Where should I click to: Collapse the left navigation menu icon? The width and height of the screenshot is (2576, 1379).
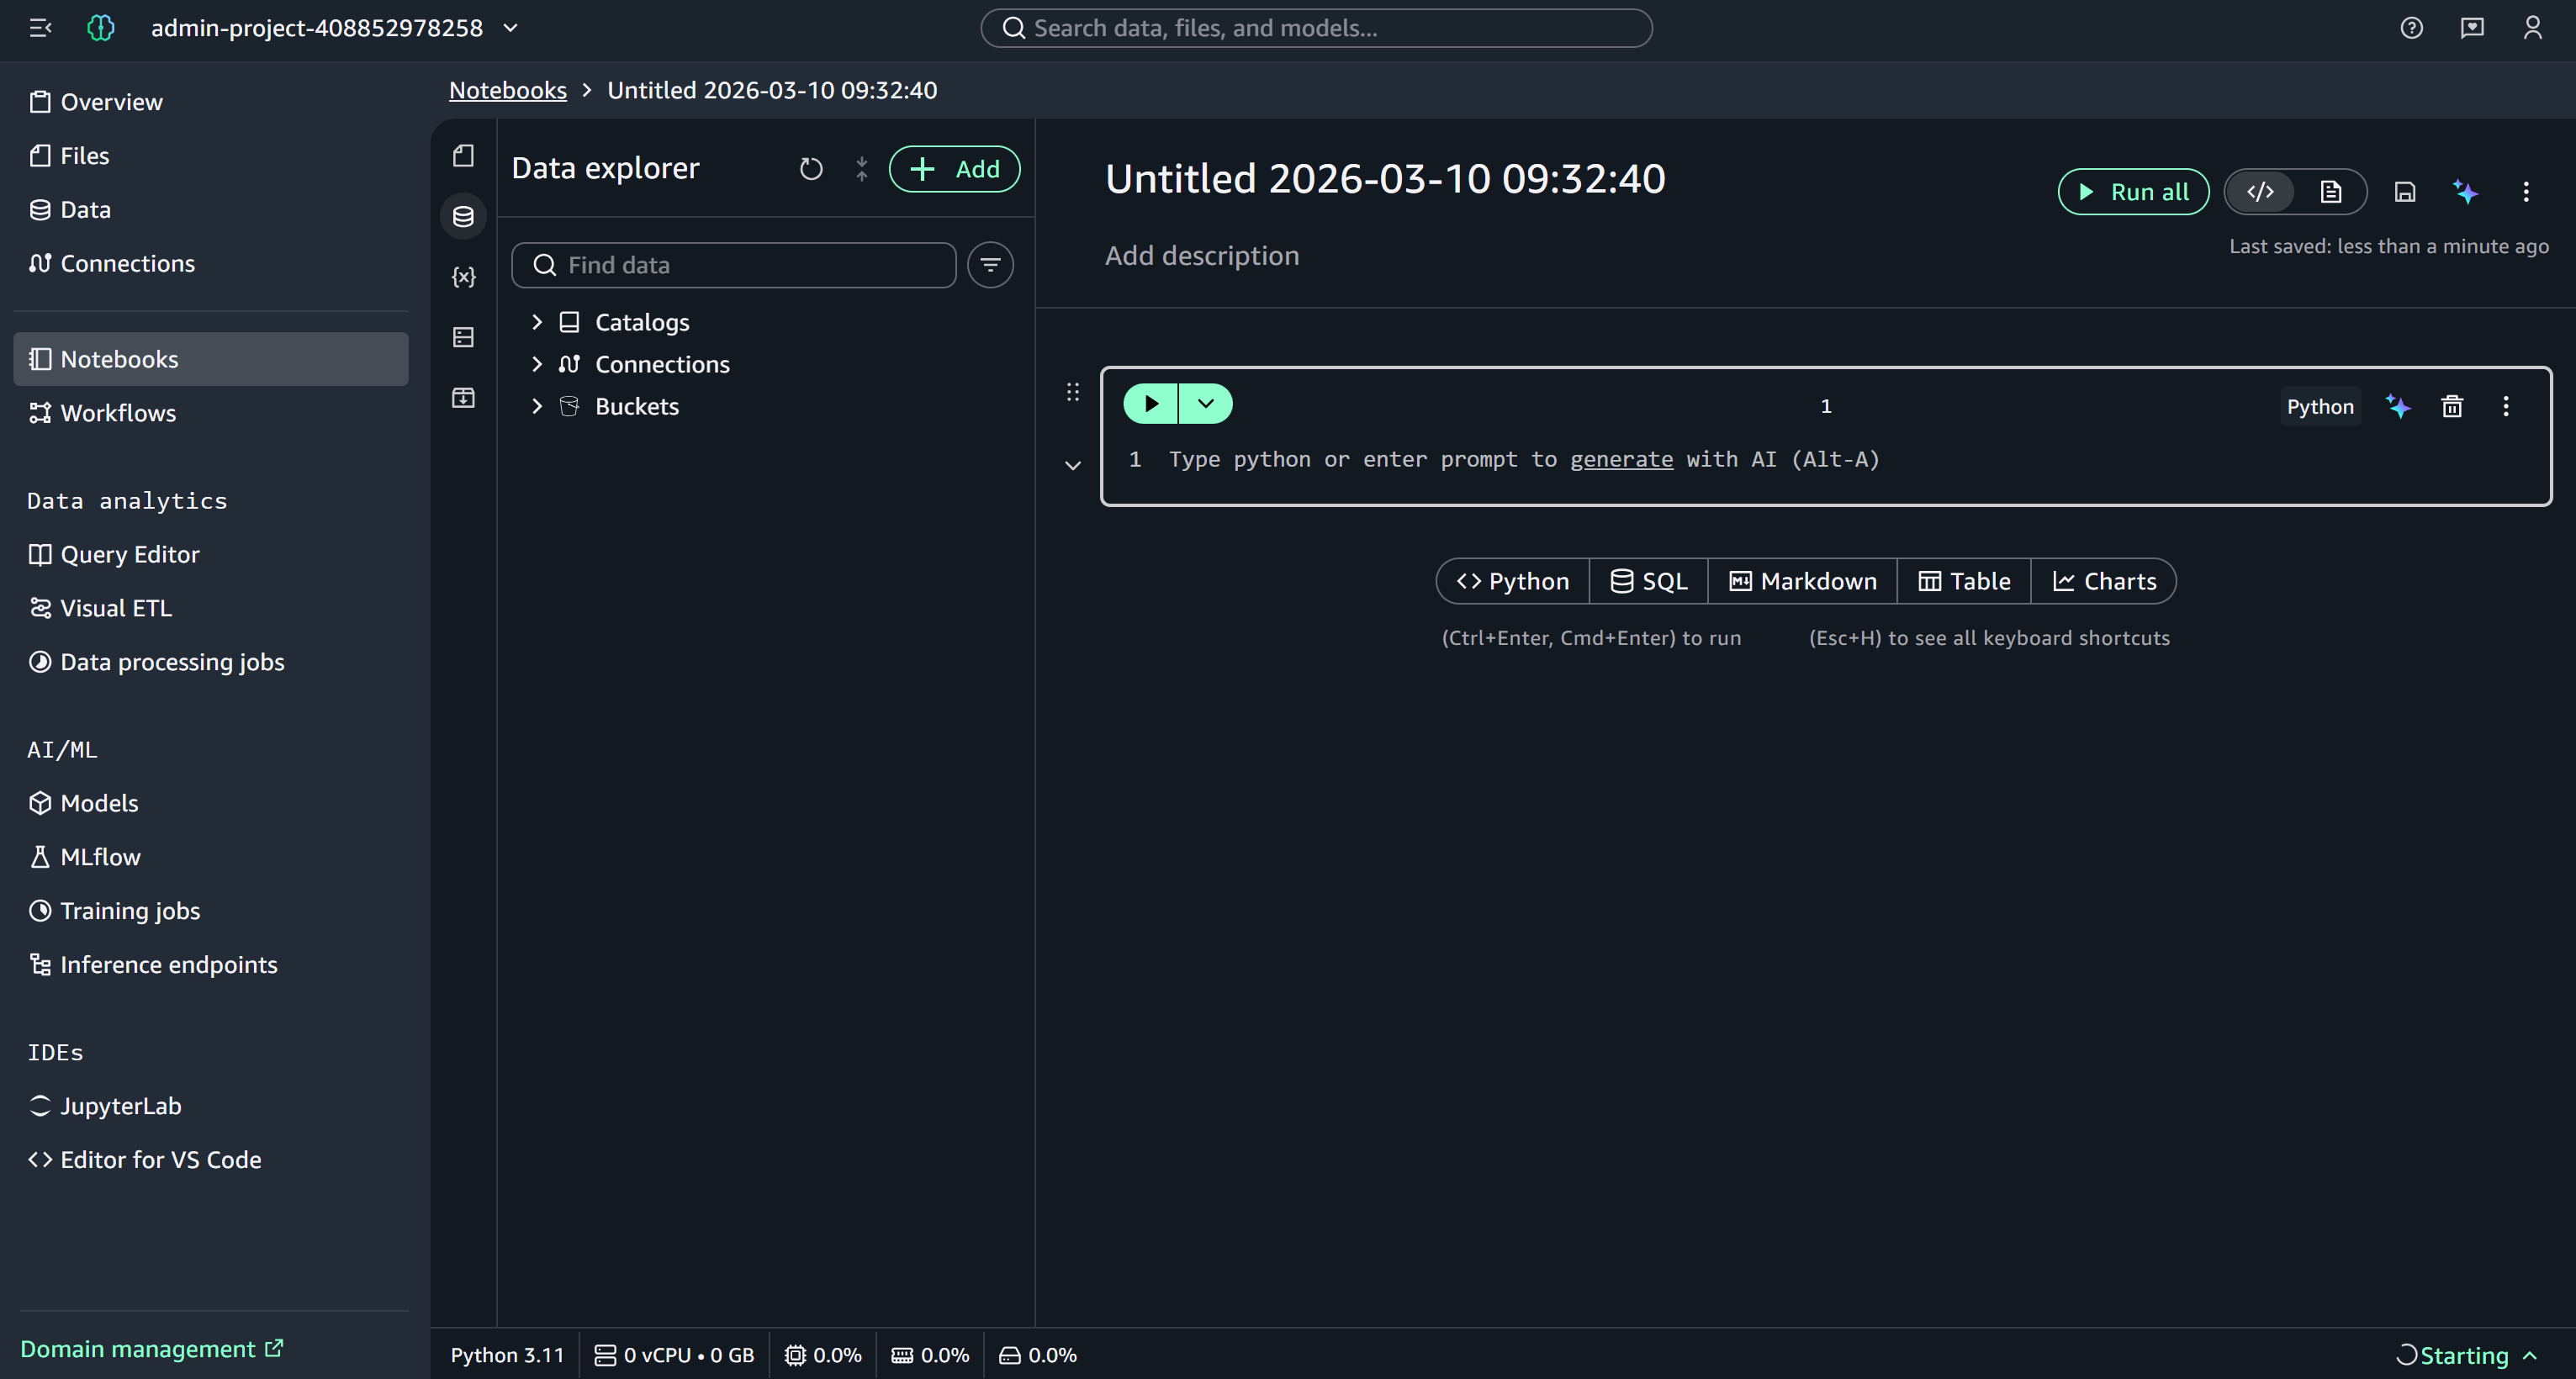point(40,28)
